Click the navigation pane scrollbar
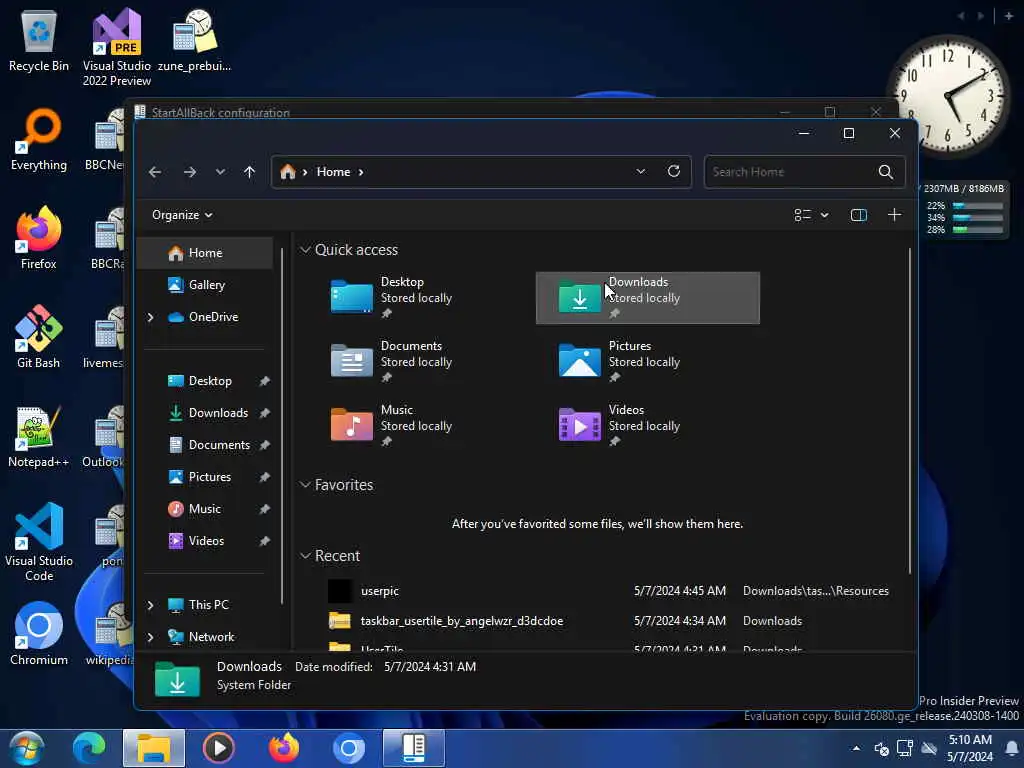1024x768 pixels. click(282, 426)
